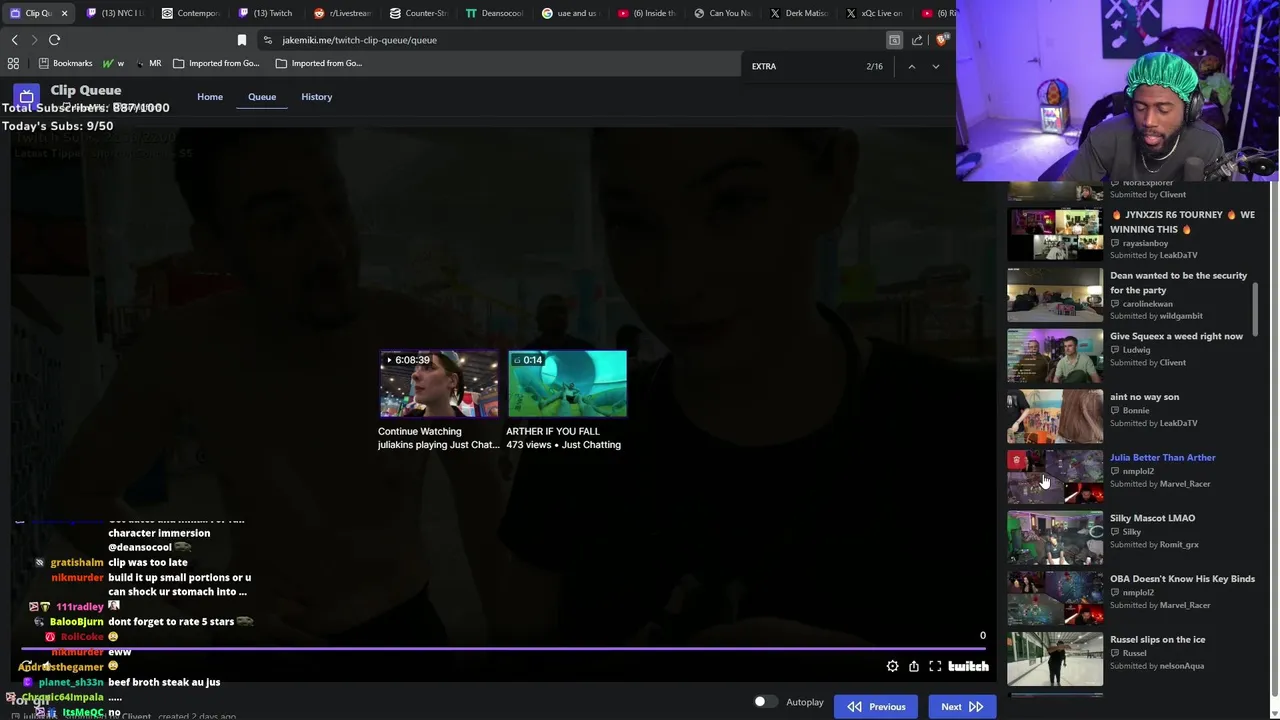Select Dean wanted to be security clip

[1130, 295]
